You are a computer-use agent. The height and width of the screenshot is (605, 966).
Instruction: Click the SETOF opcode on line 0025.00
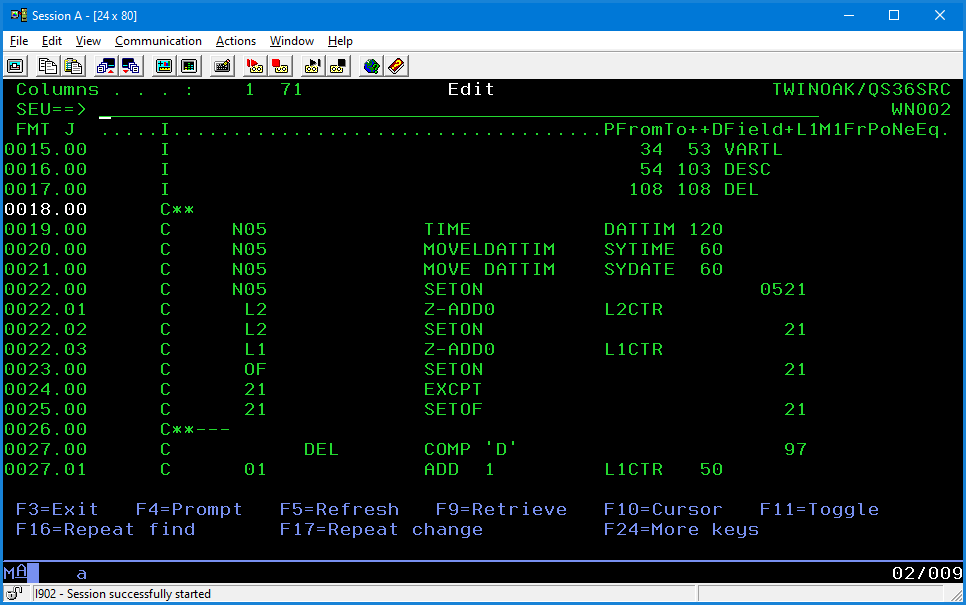[x=453, y=410]
